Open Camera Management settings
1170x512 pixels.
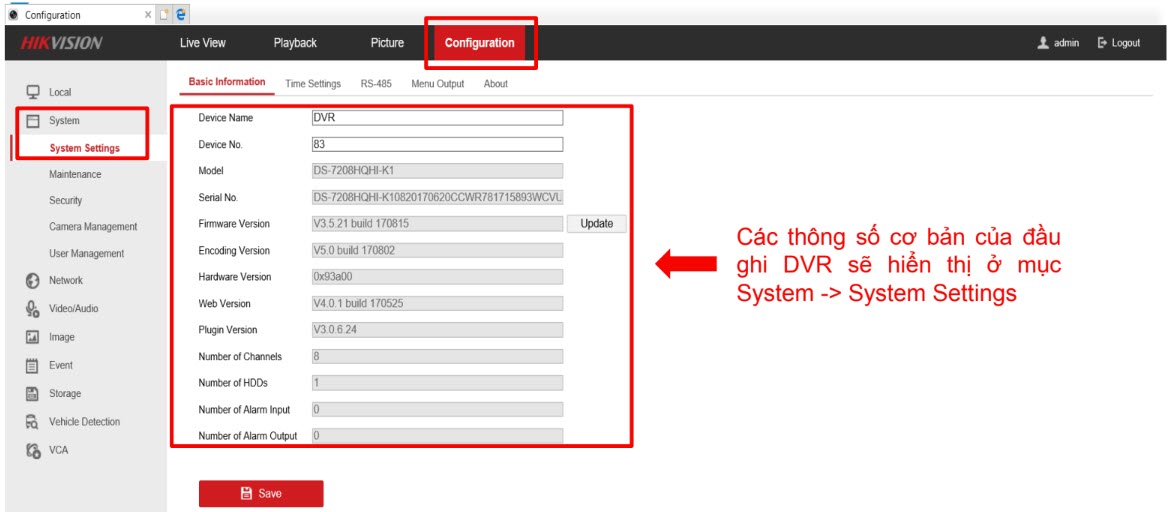93,227
